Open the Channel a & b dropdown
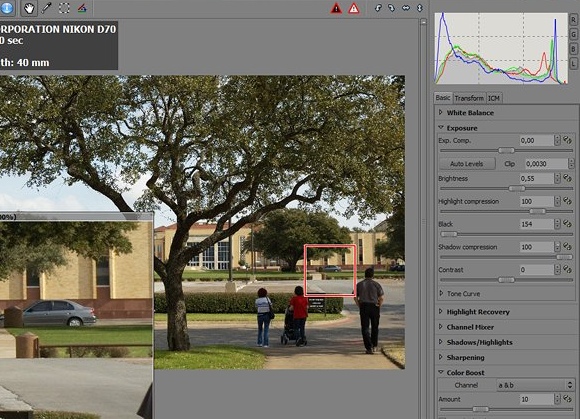The width and height of the screenshot is (580, 419). (x=535, y=385)
